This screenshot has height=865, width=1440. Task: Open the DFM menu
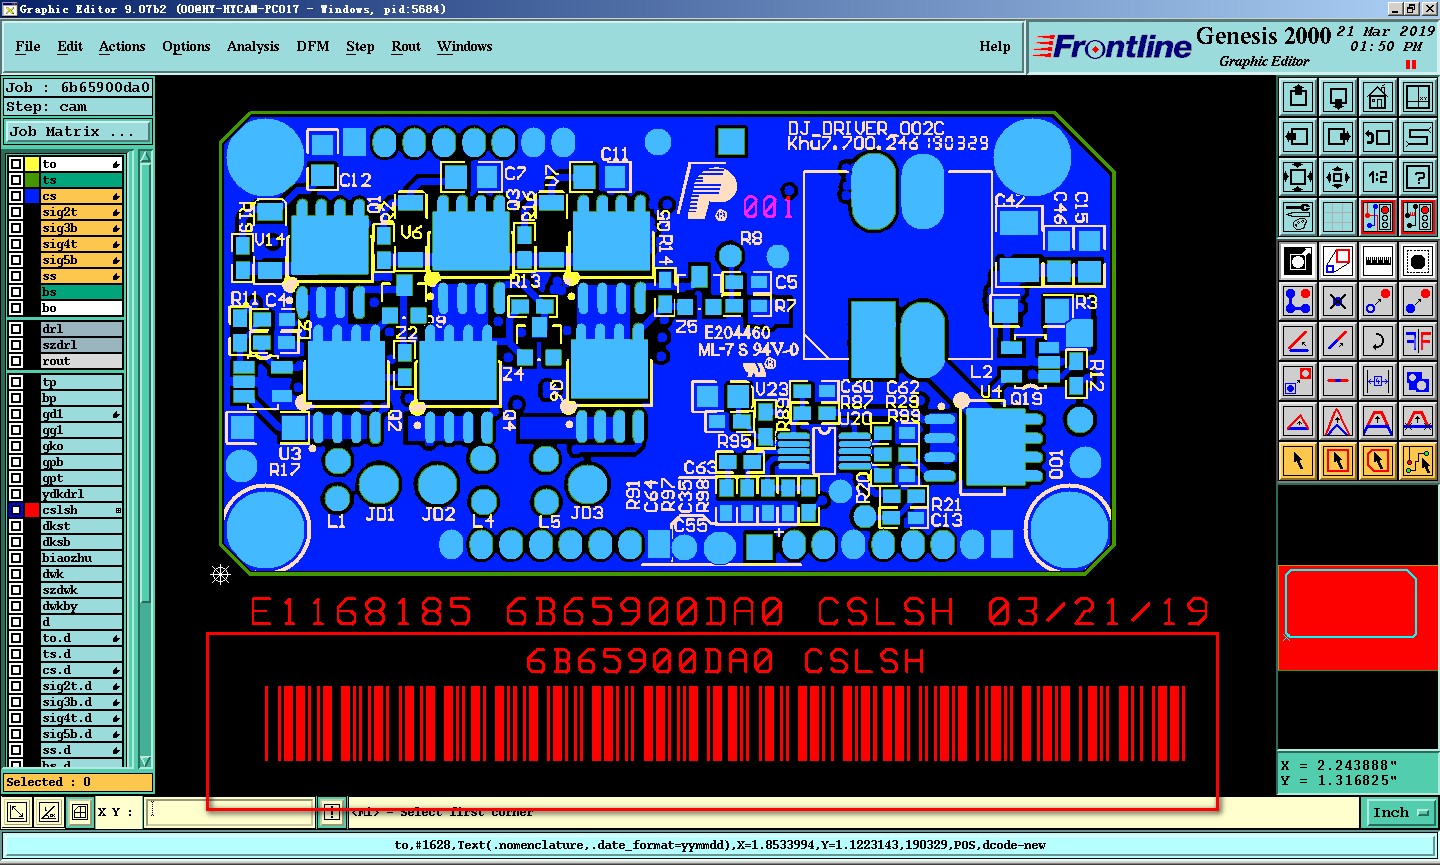(x=313, y=47)
